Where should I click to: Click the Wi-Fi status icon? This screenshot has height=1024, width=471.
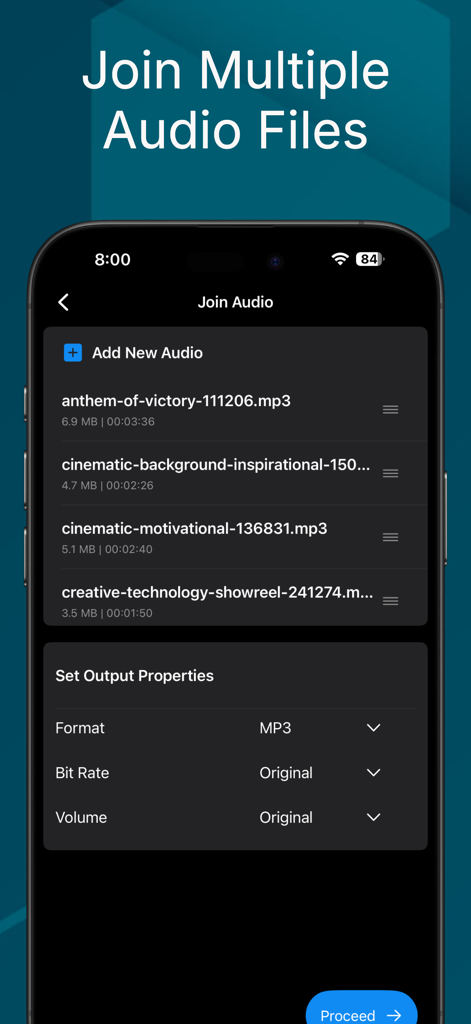click(x=340, y=259)
